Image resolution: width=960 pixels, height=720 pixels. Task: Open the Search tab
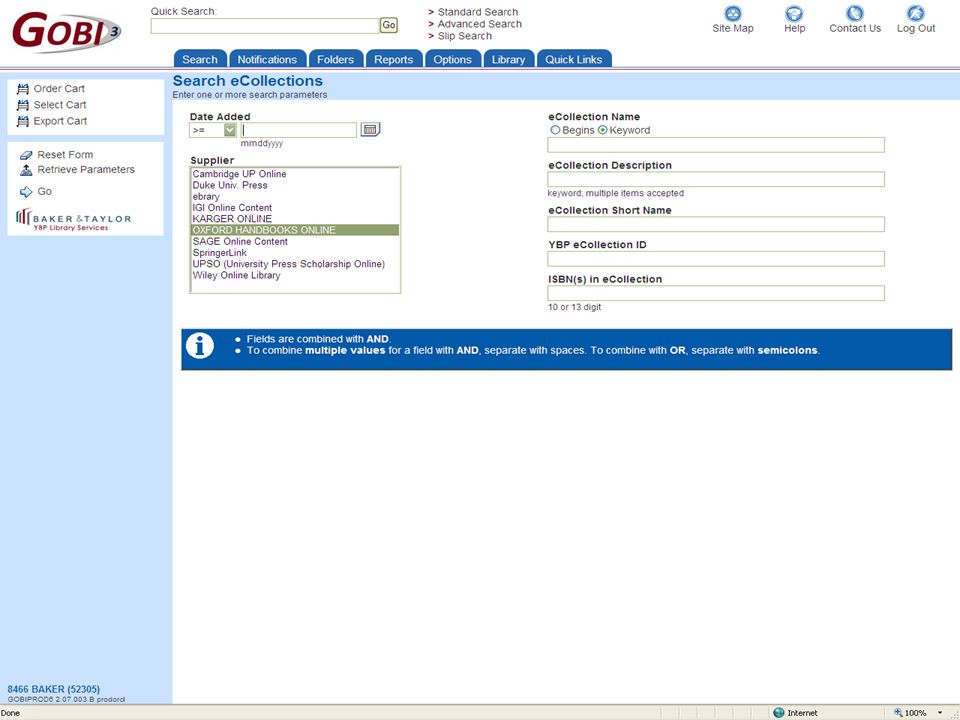pos(200,59)
